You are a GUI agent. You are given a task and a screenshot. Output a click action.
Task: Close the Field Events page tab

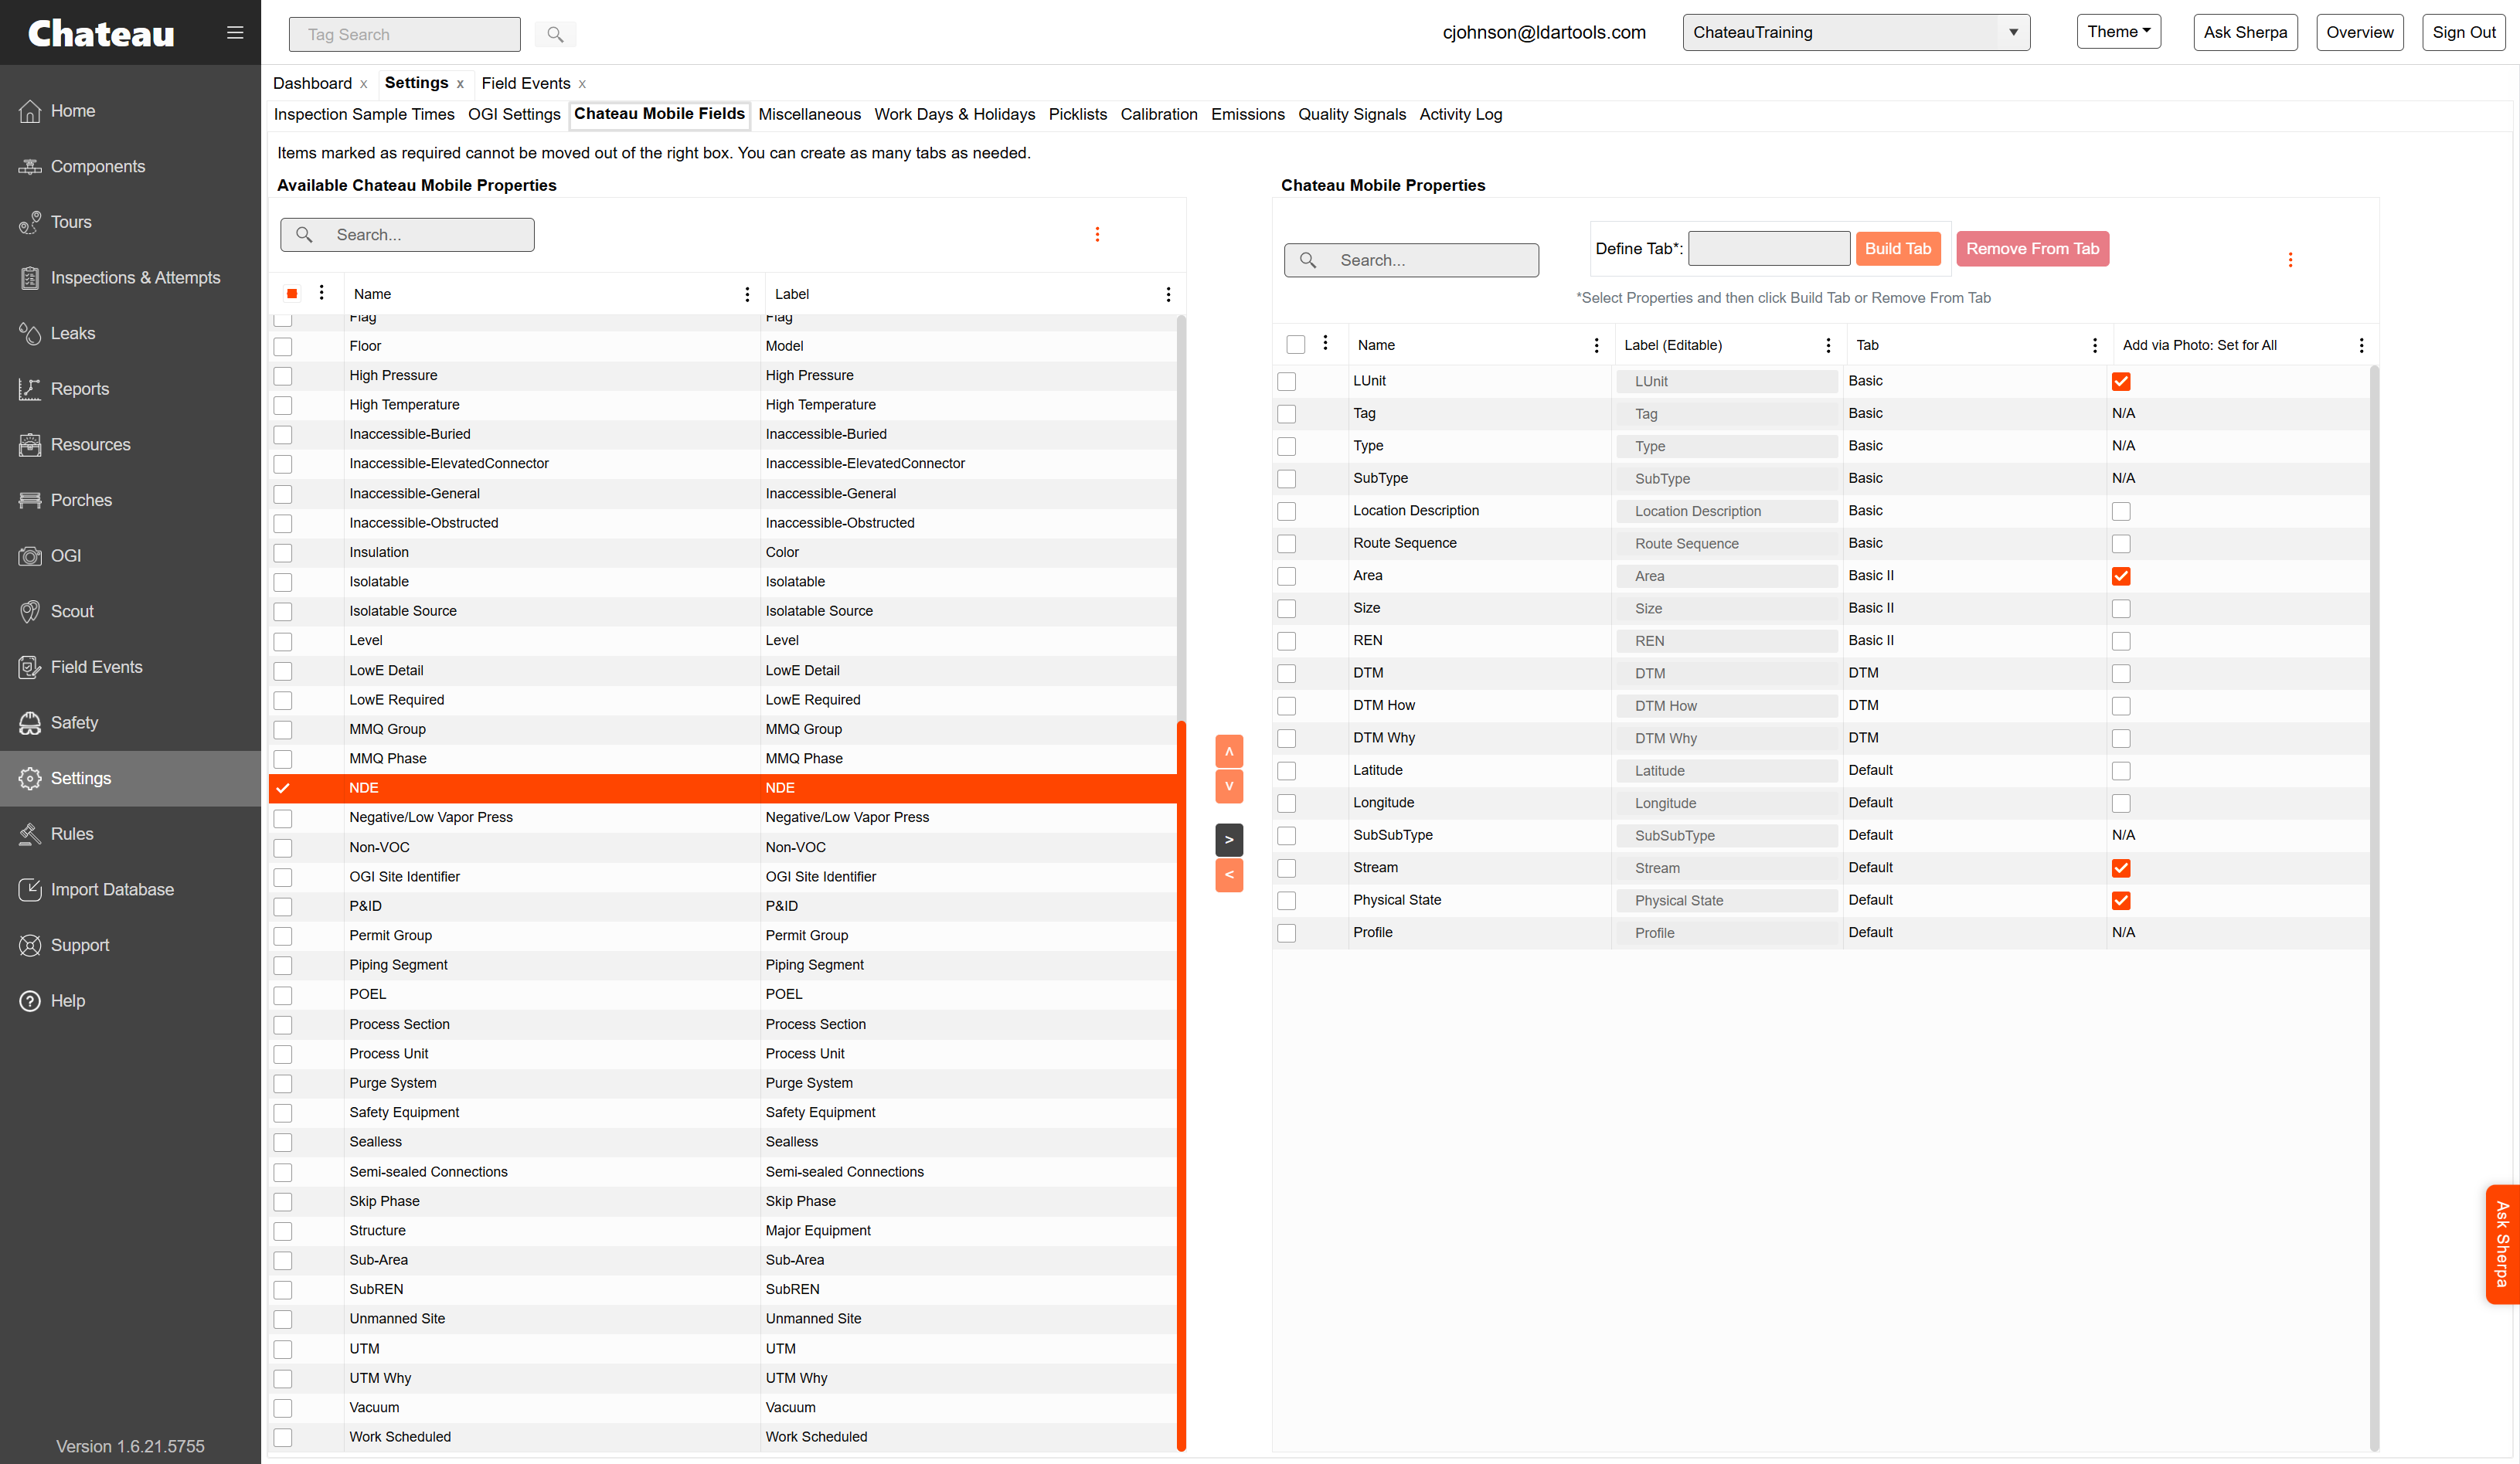coord(583,84)
